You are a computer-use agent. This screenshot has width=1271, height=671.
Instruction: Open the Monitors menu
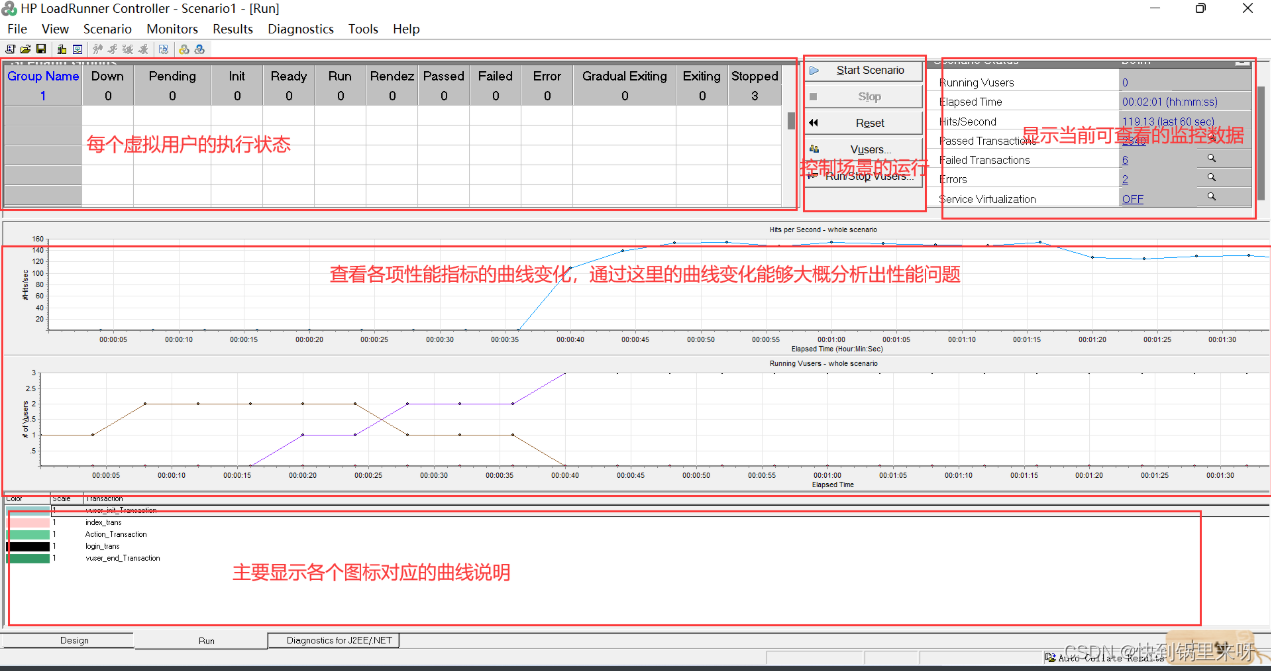[x=172, y=29]
